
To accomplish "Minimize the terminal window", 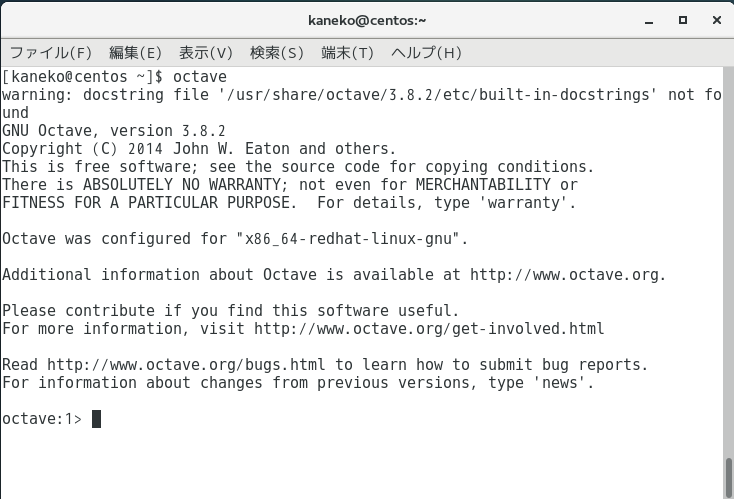I will (x=649, y=21).
